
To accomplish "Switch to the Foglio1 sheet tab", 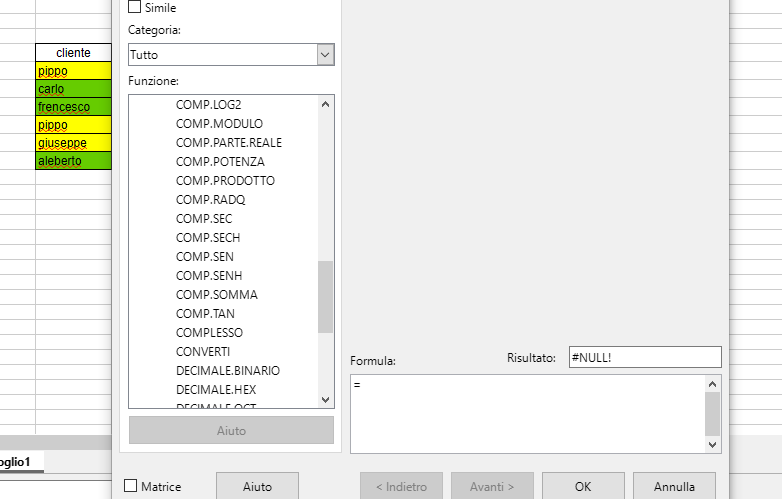I will 20,462.
